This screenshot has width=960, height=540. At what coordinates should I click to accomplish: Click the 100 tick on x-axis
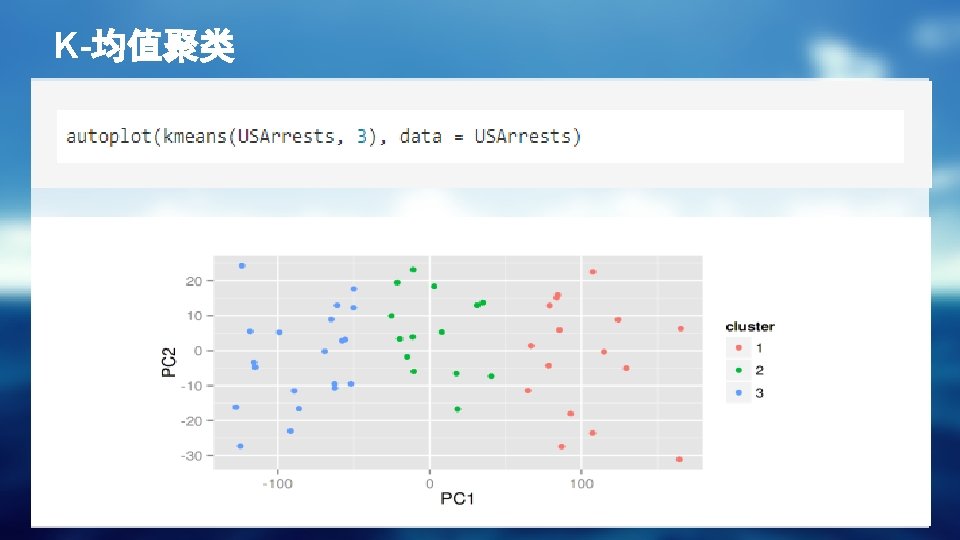(x=581, y=484)
